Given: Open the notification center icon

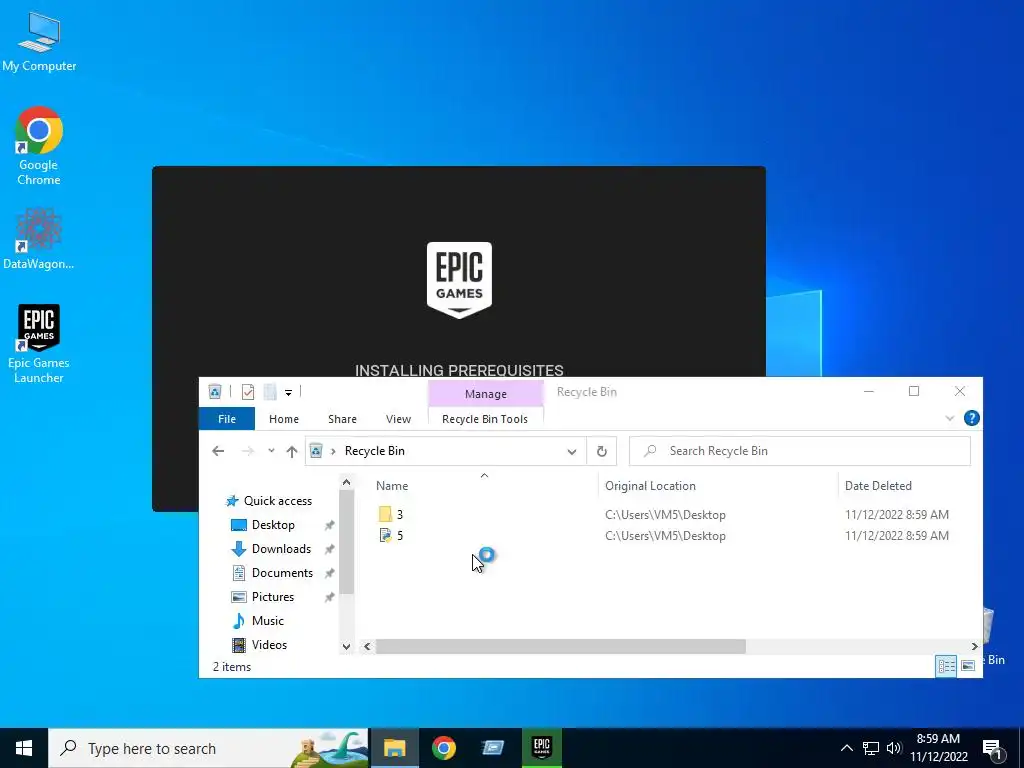Looking at the screenshot, I should pos(993,749).
